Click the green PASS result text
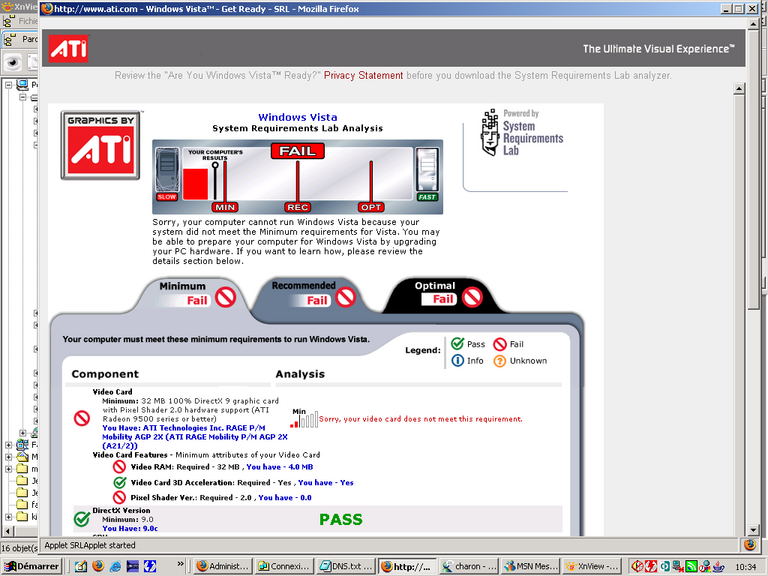The width and height of the screenshot is (768, 576). click(341, 519)
